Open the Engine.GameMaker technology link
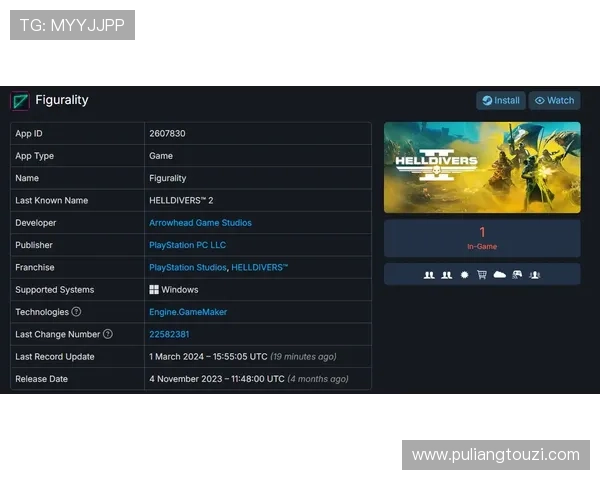This screenshot has height=480, width=600. point(188,312)
